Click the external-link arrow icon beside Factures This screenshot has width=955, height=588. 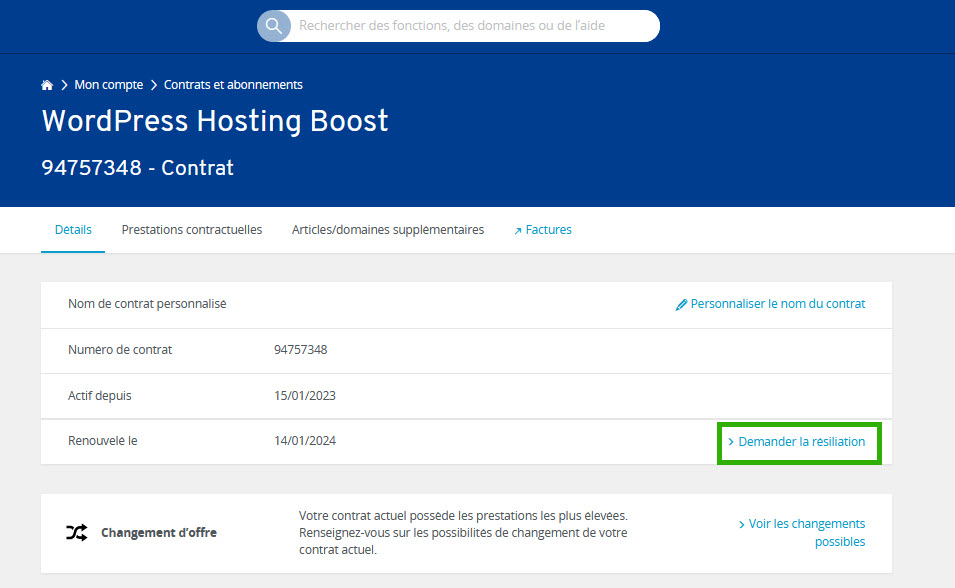(518, 230)
